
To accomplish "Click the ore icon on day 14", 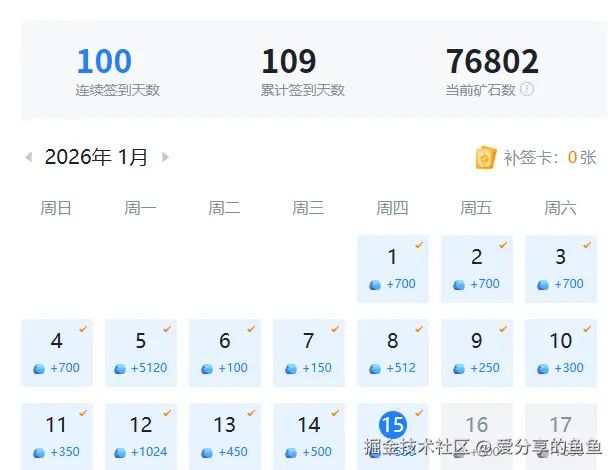I will pos(291,453).
